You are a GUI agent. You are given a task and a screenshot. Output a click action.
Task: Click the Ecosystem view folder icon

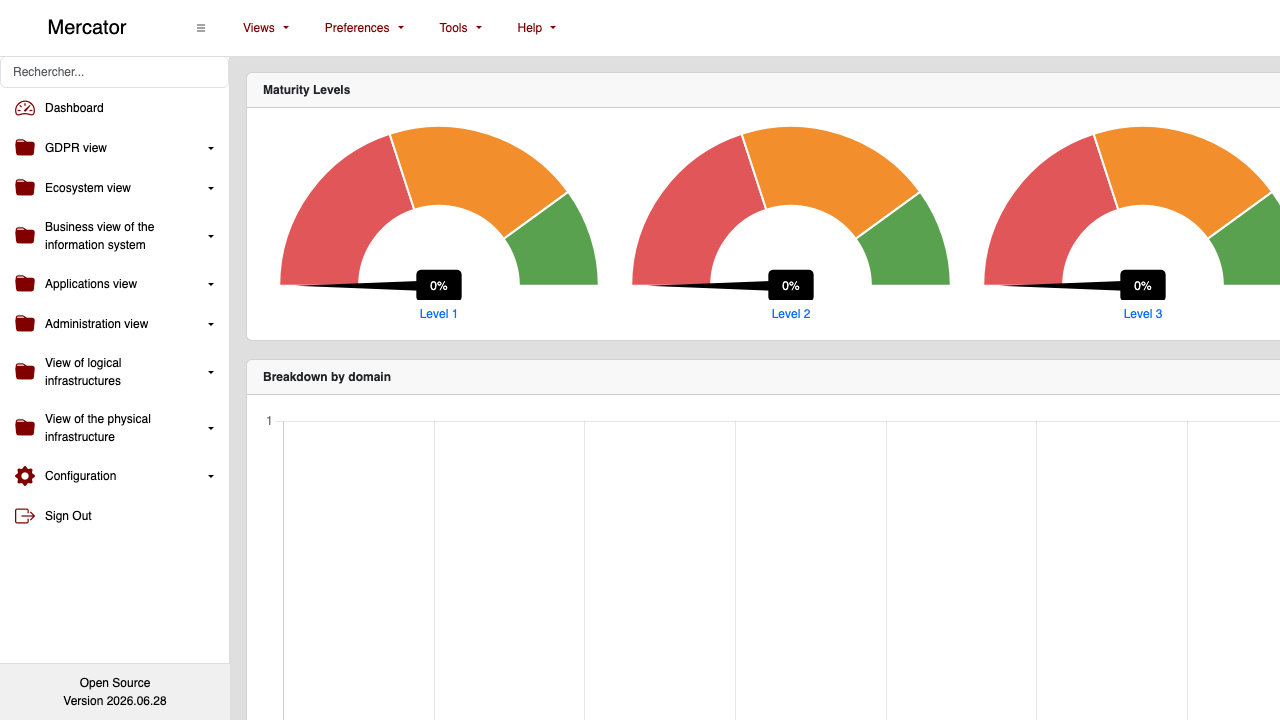click(x=25, y=188)
